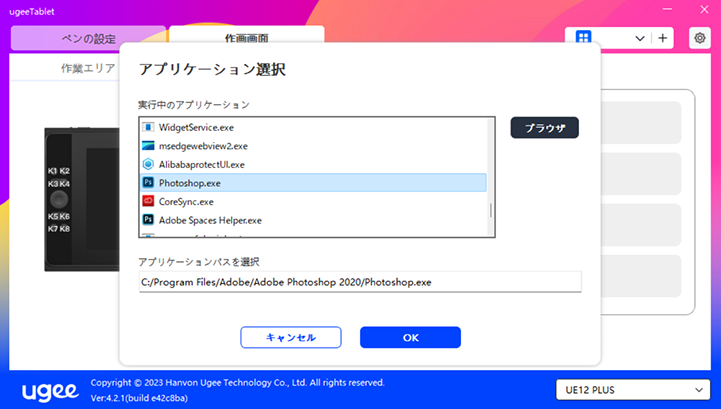This screenshot has width=721, height=409.
Task: Open the UE12 PLUS device dropdown
Action: tap(631, 389)
